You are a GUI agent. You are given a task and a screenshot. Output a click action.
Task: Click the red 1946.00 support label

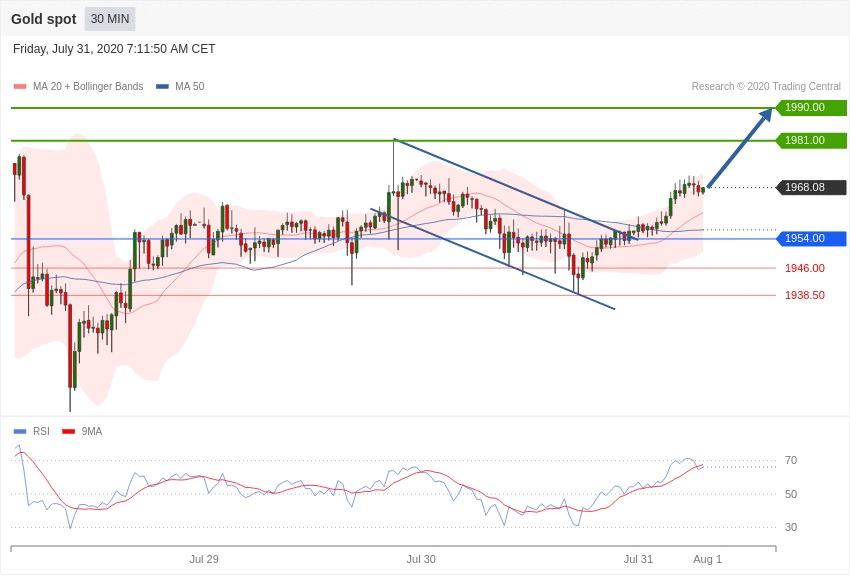805,268
